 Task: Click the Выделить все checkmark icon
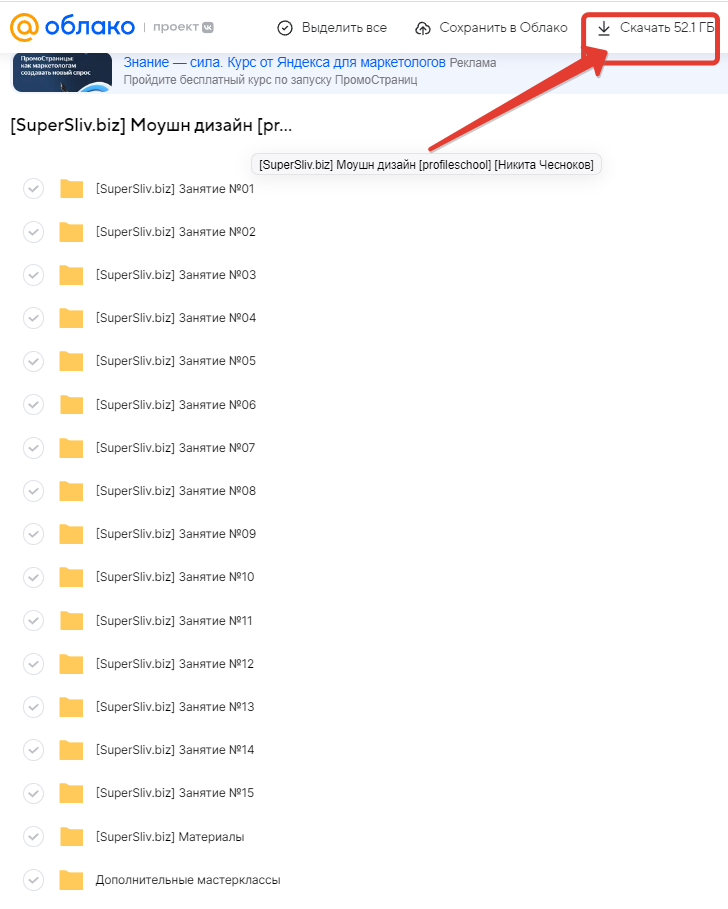pos(285,28)
